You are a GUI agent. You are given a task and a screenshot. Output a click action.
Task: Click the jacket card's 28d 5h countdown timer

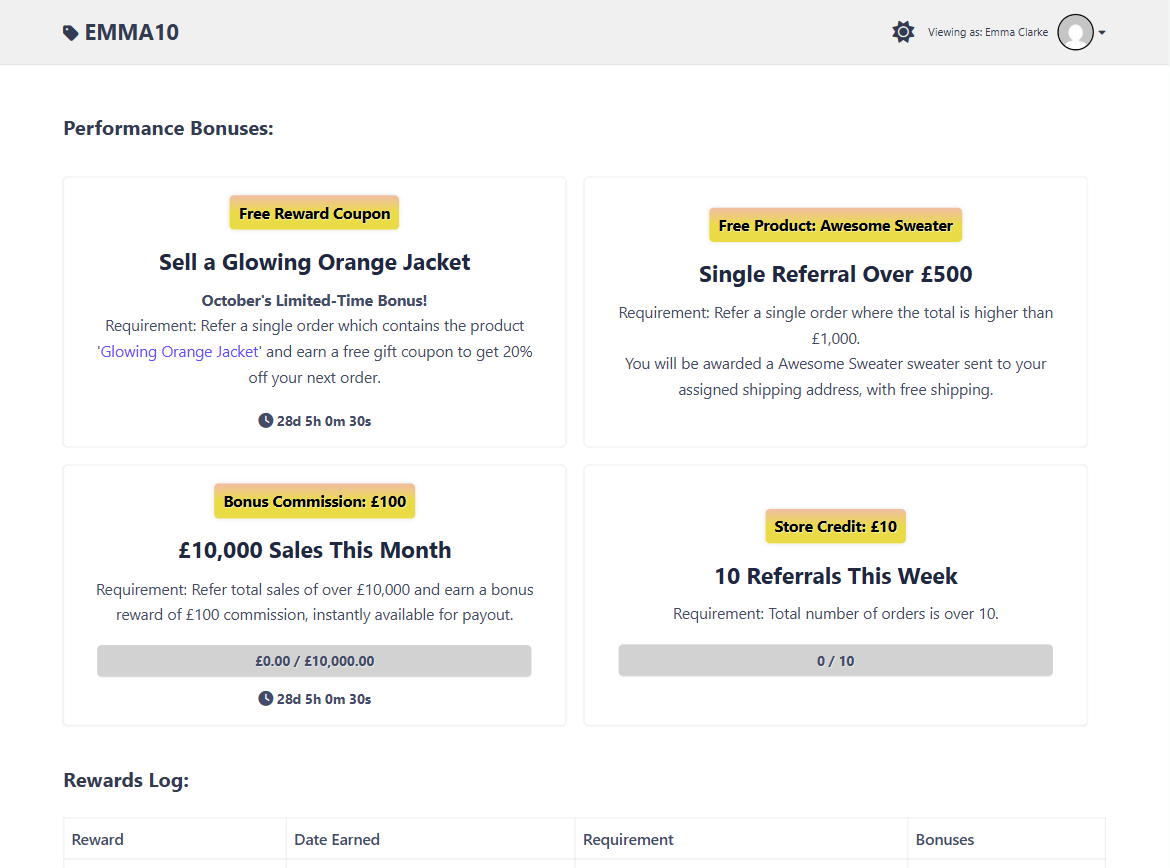(x=314, y=421)
